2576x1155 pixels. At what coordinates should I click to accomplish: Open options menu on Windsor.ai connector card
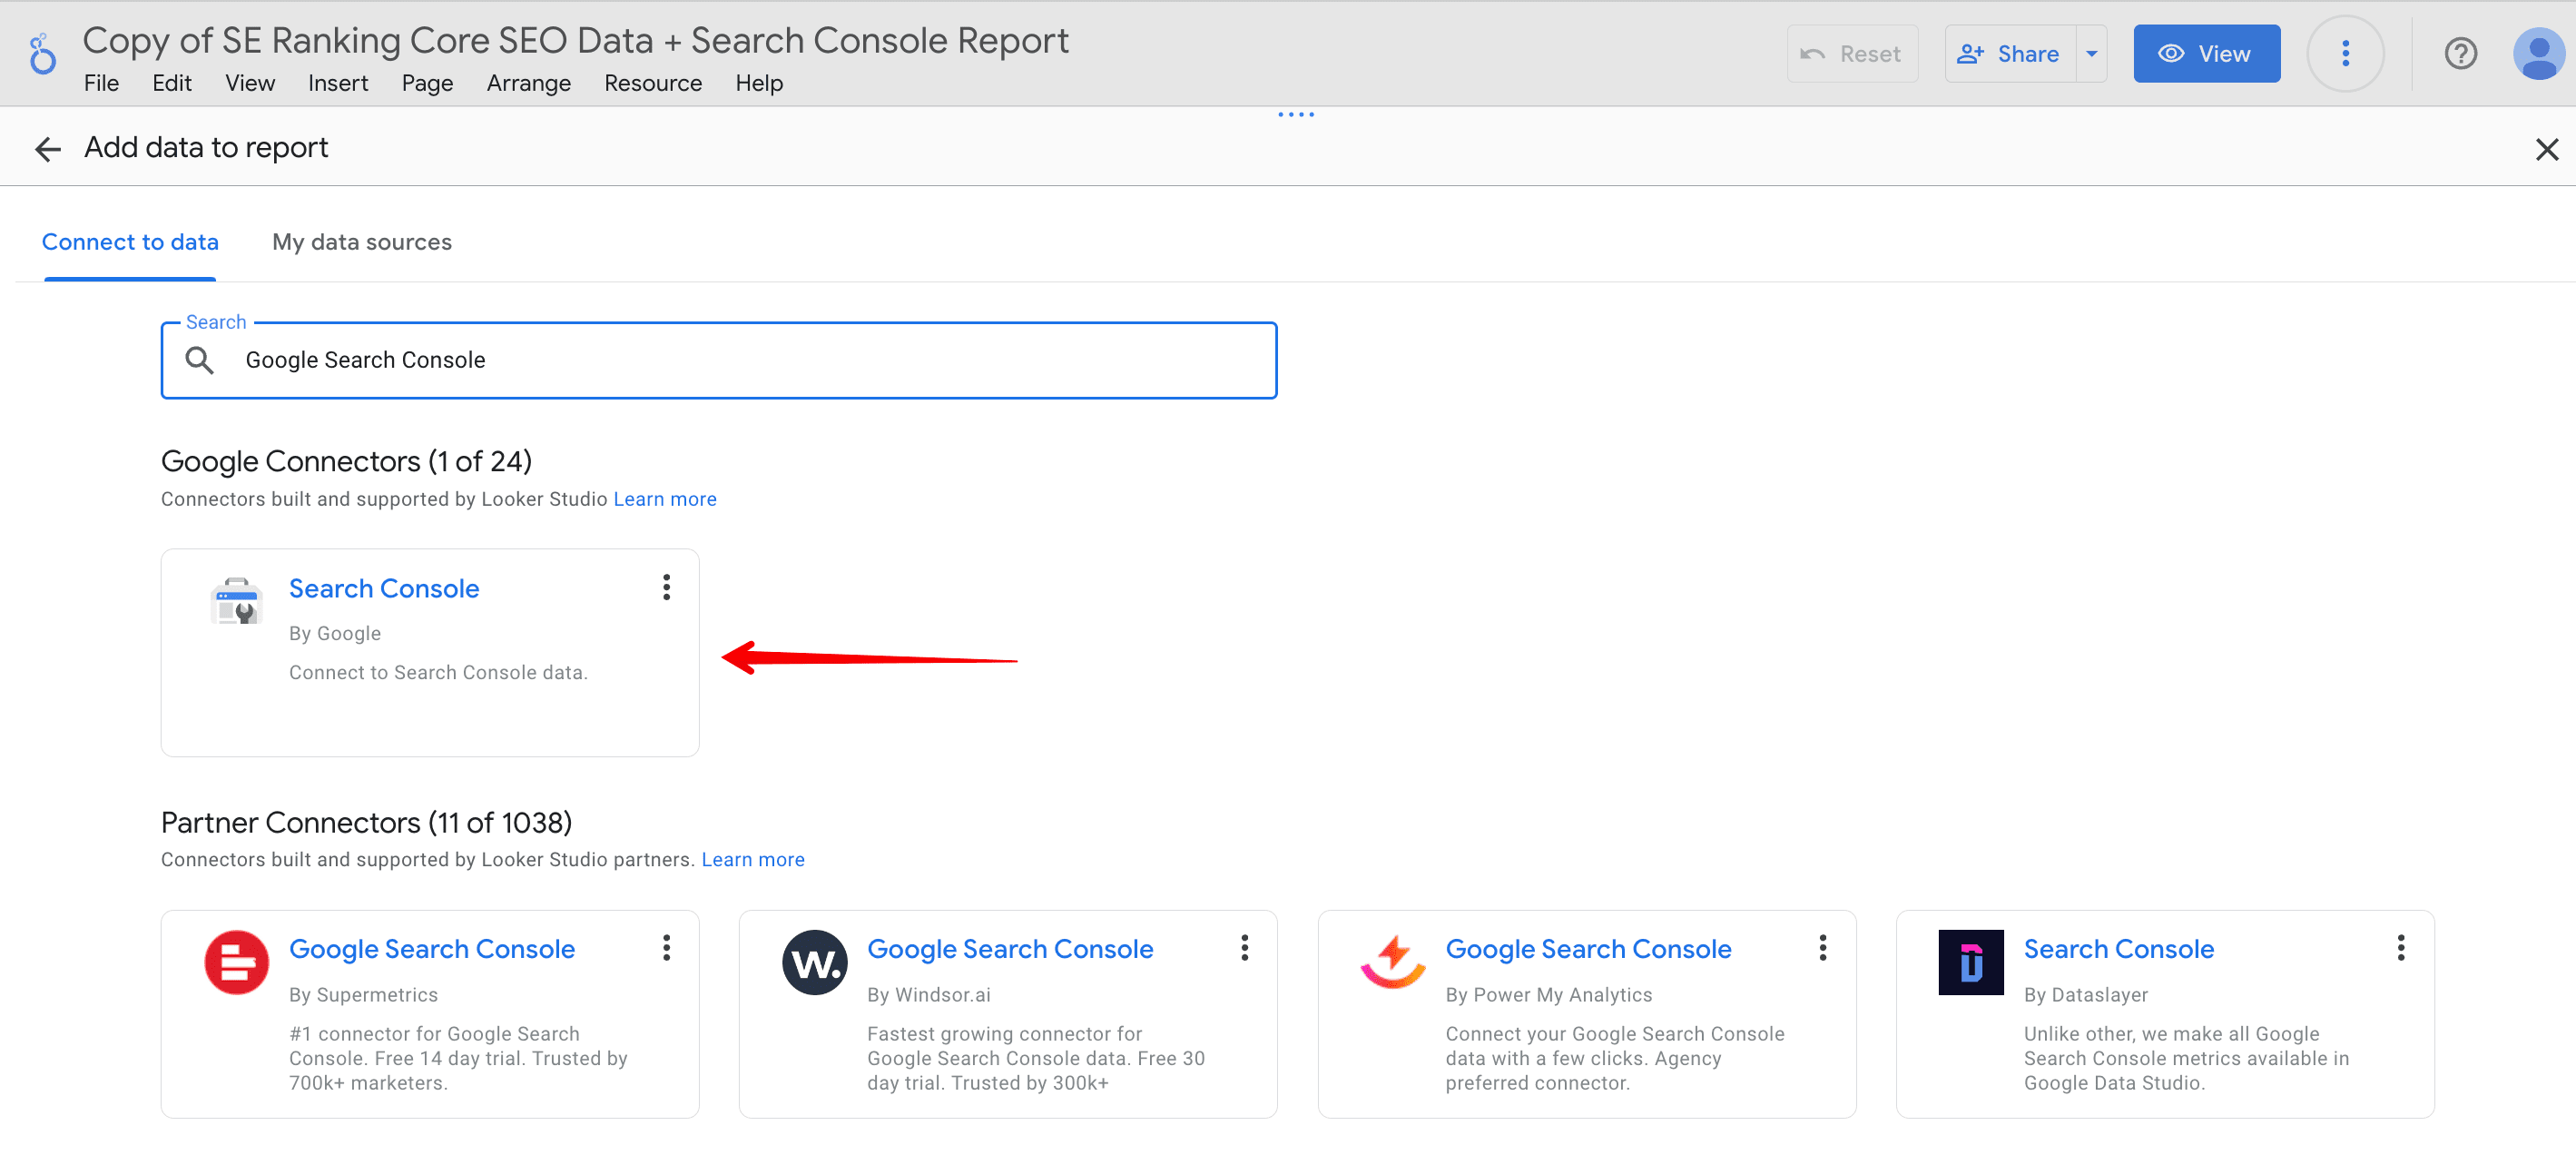point(1244,948)
